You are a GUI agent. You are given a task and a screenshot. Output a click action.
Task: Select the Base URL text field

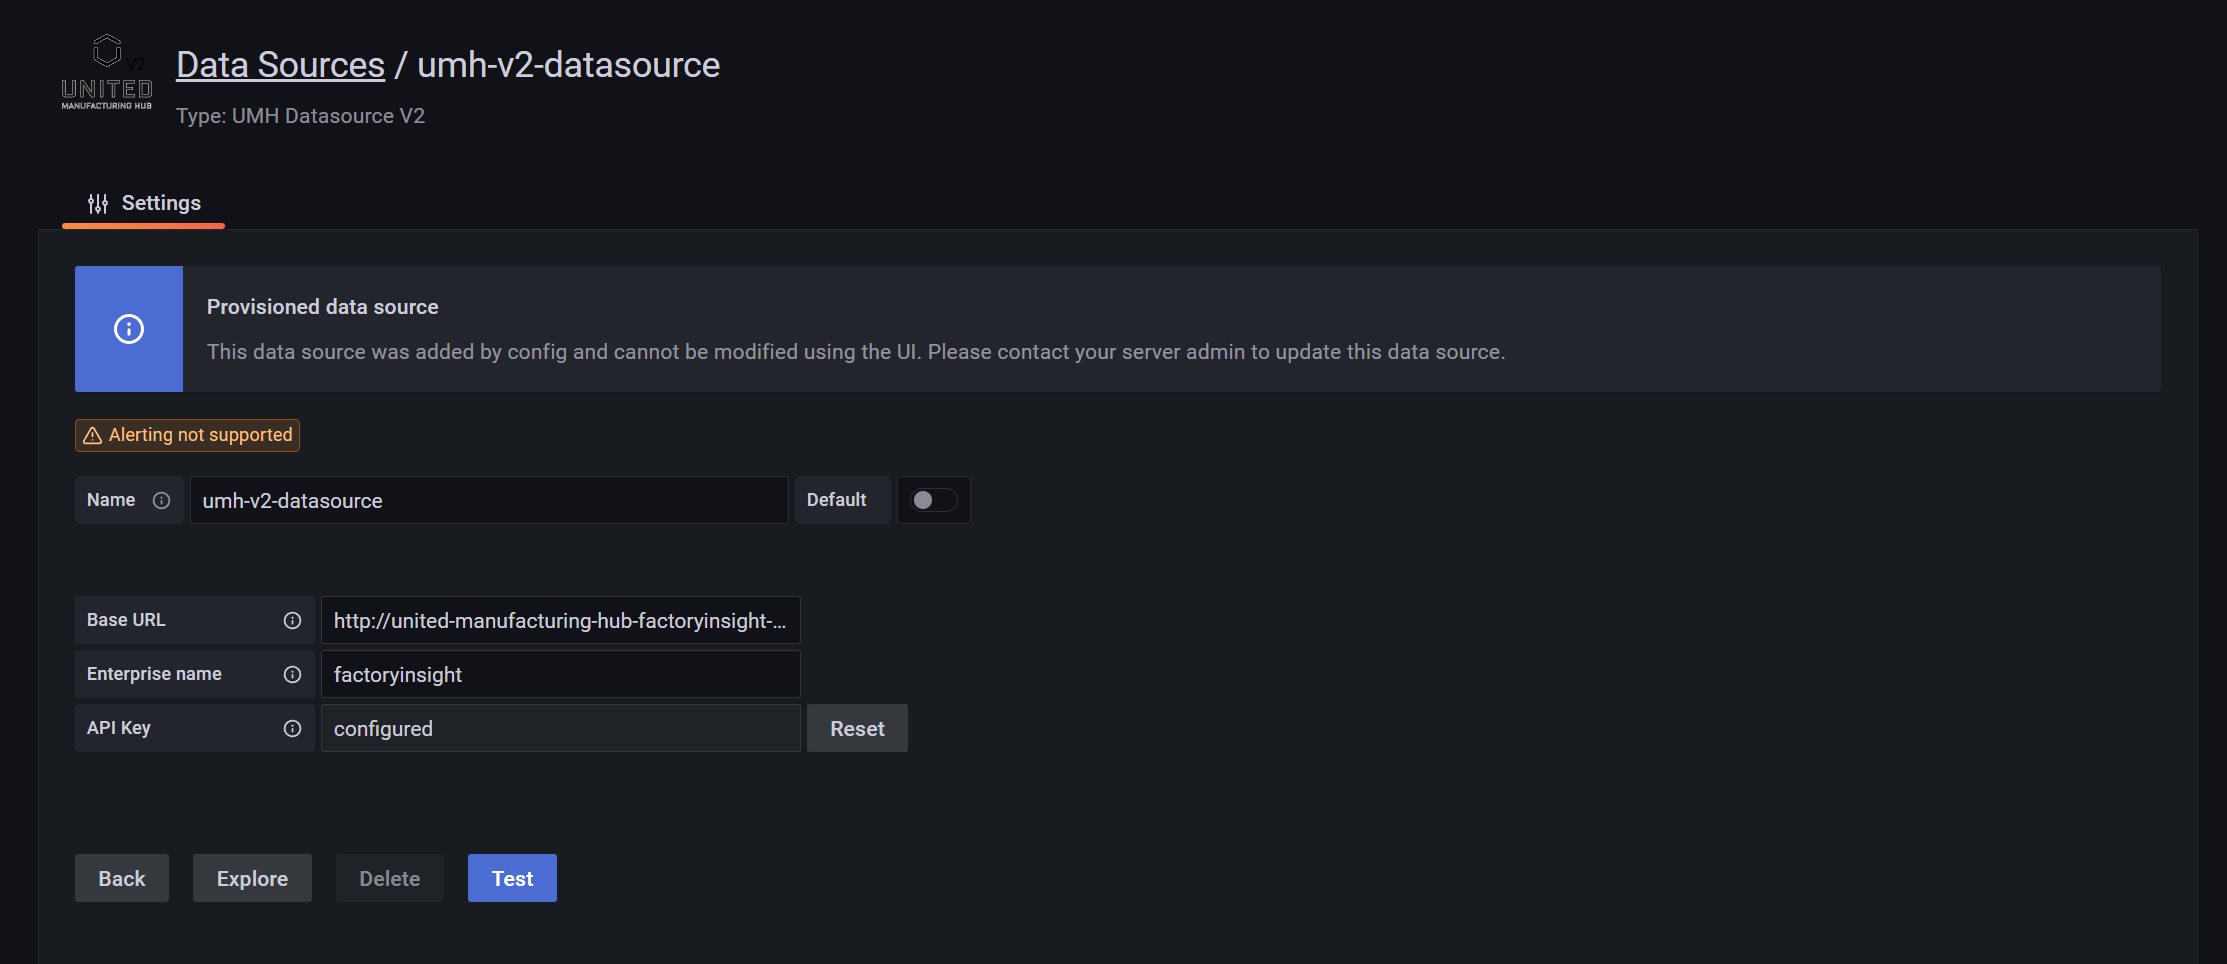[x=559, y=620]
